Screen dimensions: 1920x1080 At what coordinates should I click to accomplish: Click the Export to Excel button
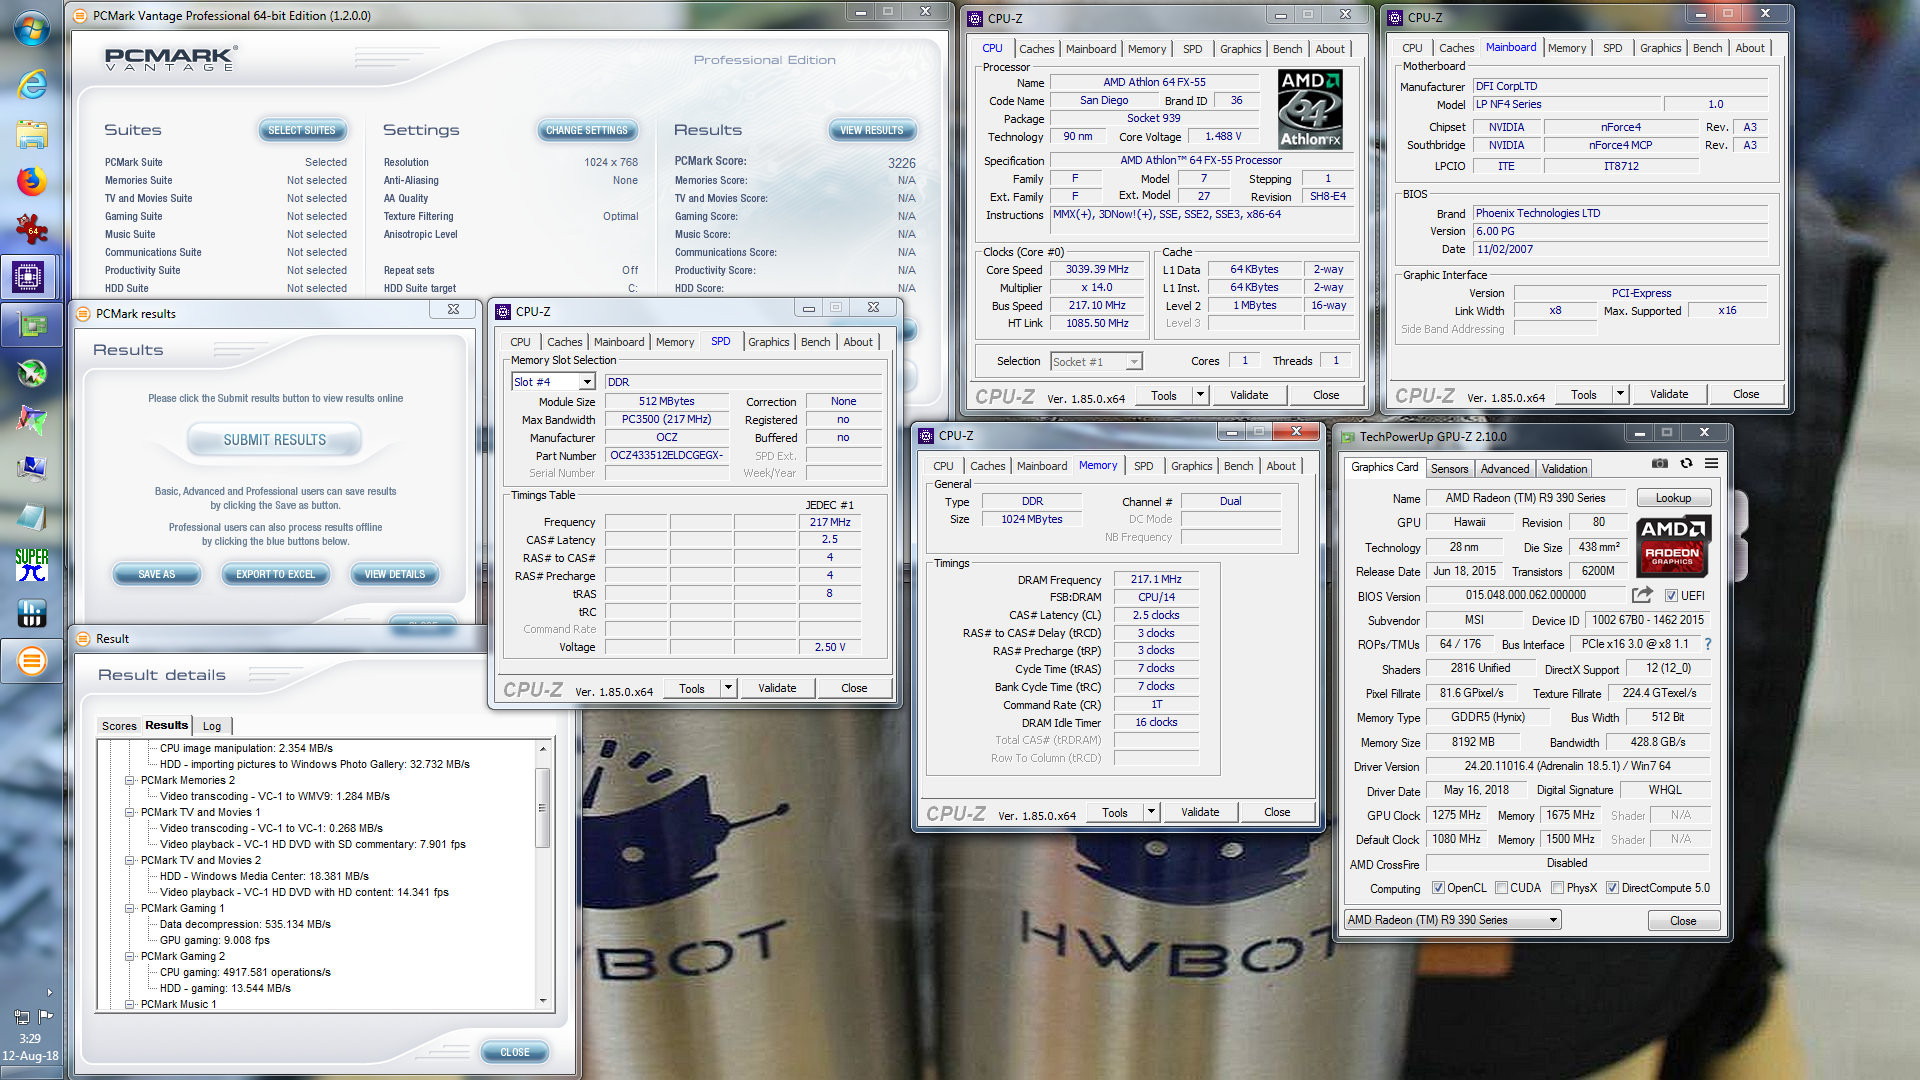pos(275,574)
